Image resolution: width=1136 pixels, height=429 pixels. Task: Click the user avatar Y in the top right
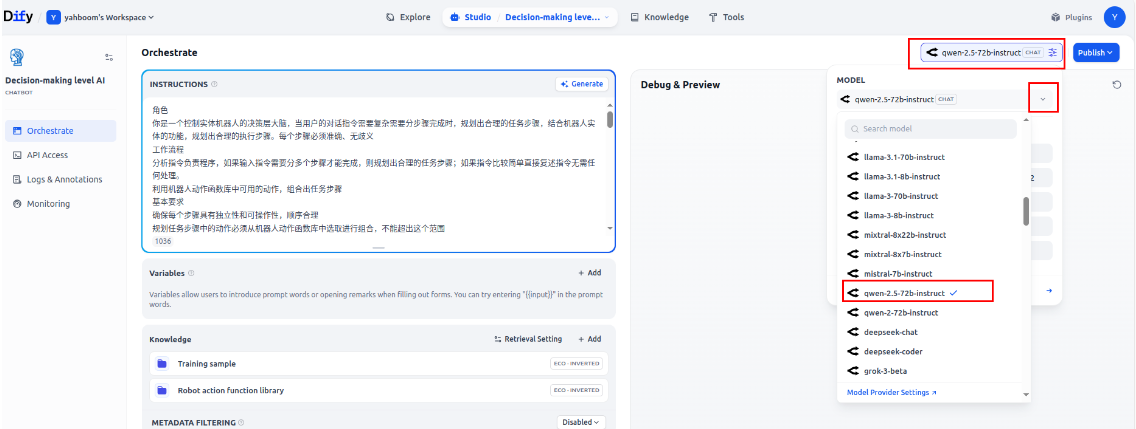coord(1114,17)
